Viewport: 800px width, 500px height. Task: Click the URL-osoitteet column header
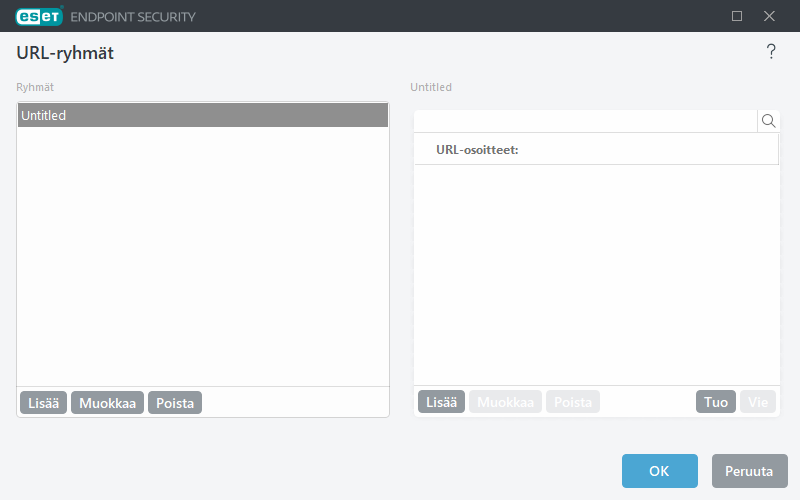[x=596, y=149]
